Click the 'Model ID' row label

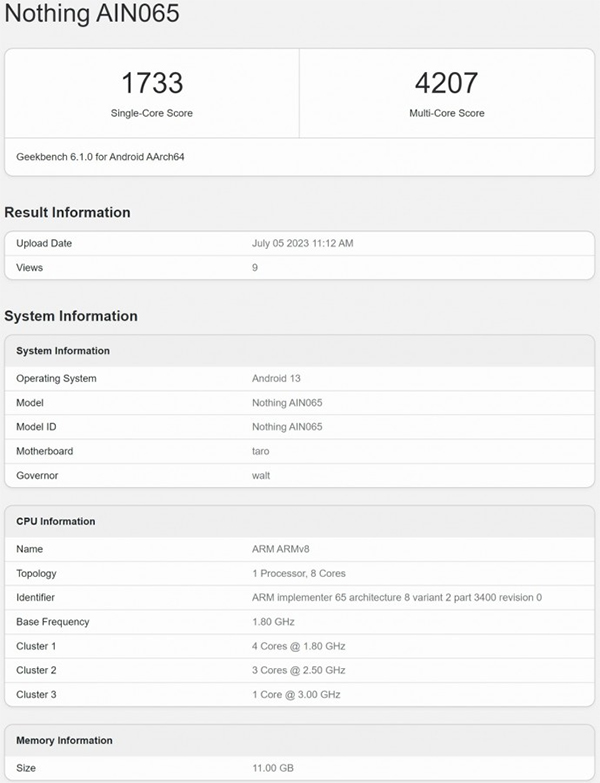point(36,427)
